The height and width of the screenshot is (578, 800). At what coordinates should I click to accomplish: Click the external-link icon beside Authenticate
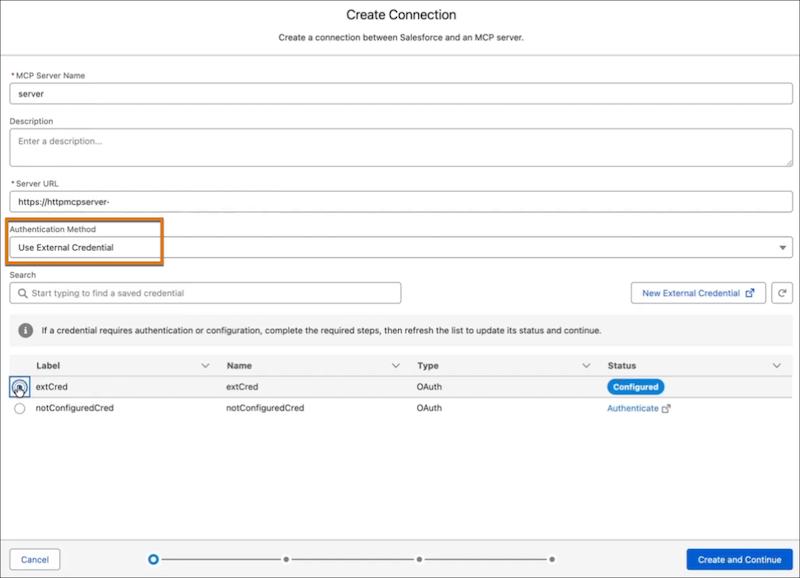[666, 408]
